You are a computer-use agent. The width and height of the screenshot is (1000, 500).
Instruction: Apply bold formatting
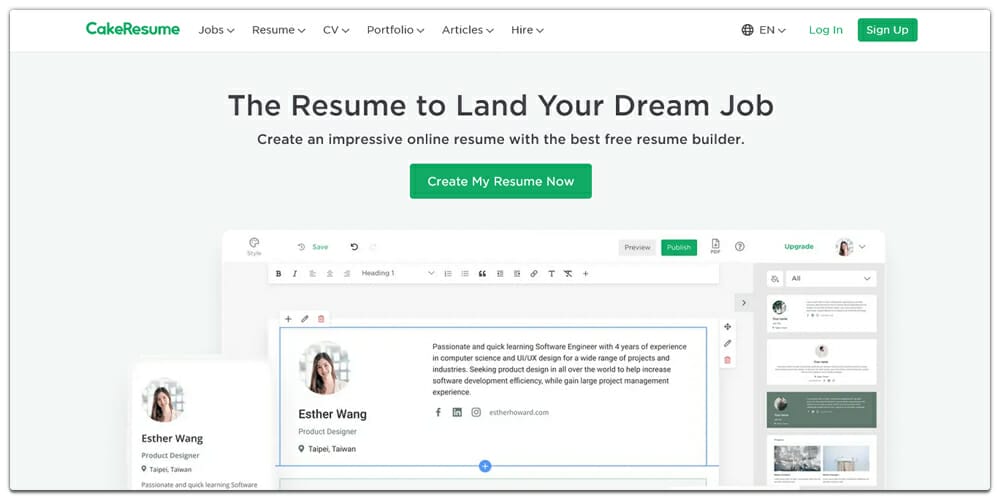[x=278, y=274]
